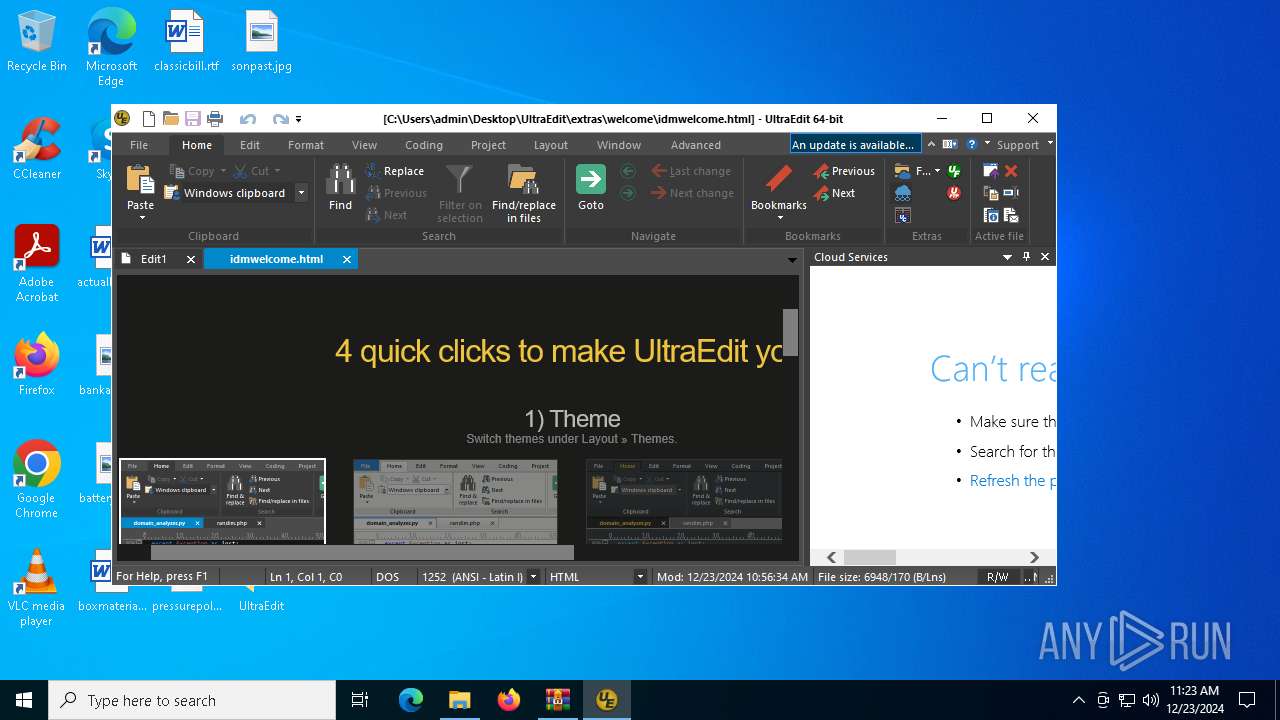The height and width of the screenshot is (720, 1280).
Task: Open the Windows clipboard dropdown
Action: tap(301, 193)
